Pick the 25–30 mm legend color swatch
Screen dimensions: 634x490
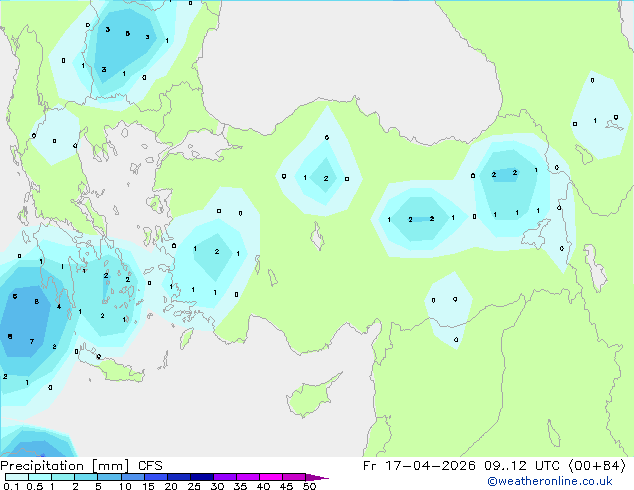pyautogui.click(x=202, y=477)
